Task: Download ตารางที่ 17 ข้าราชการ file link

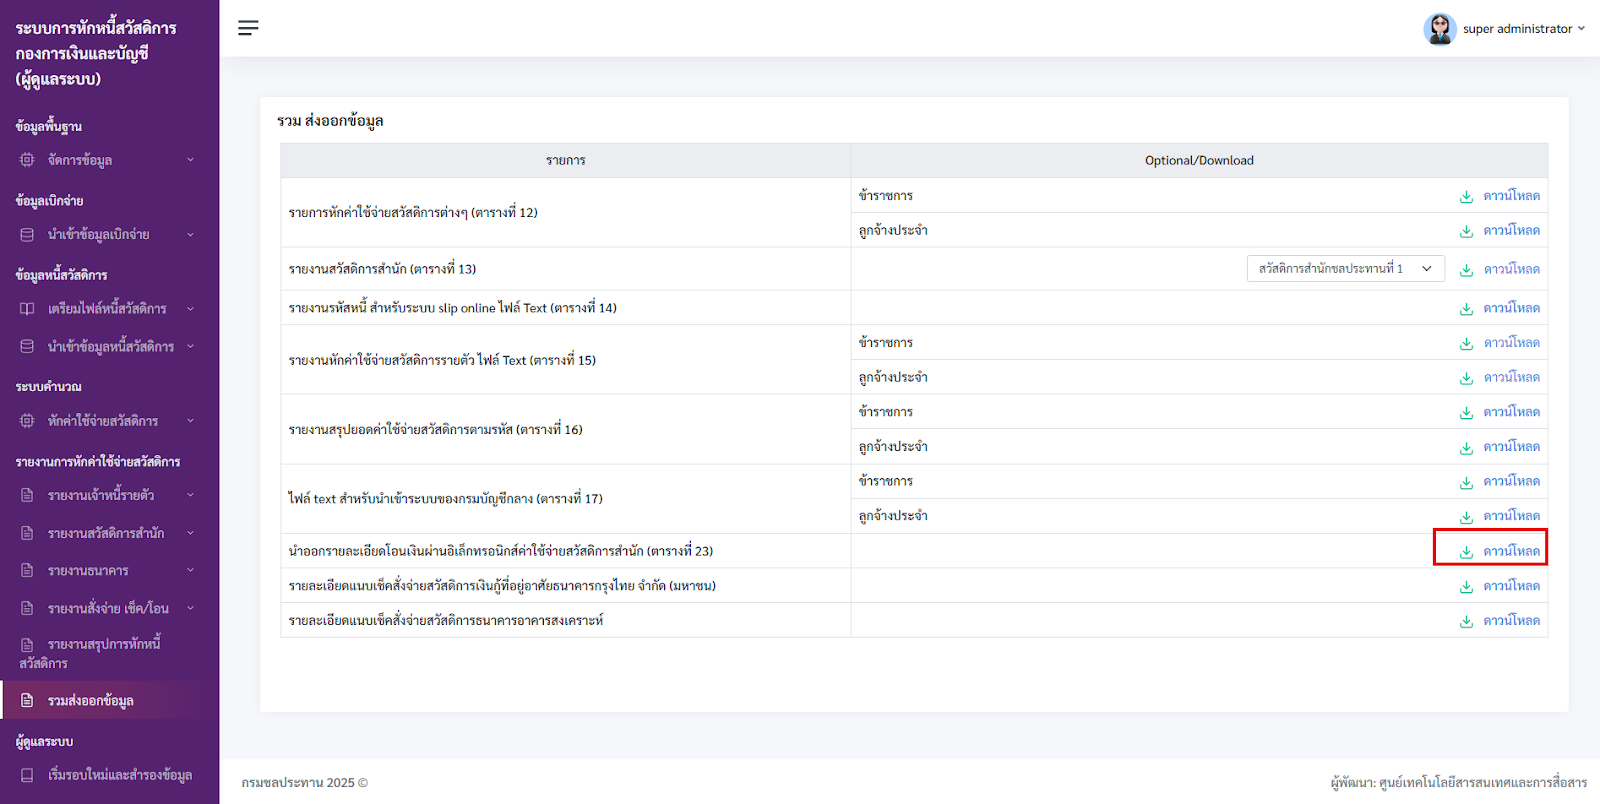Action: (1511, 481)
